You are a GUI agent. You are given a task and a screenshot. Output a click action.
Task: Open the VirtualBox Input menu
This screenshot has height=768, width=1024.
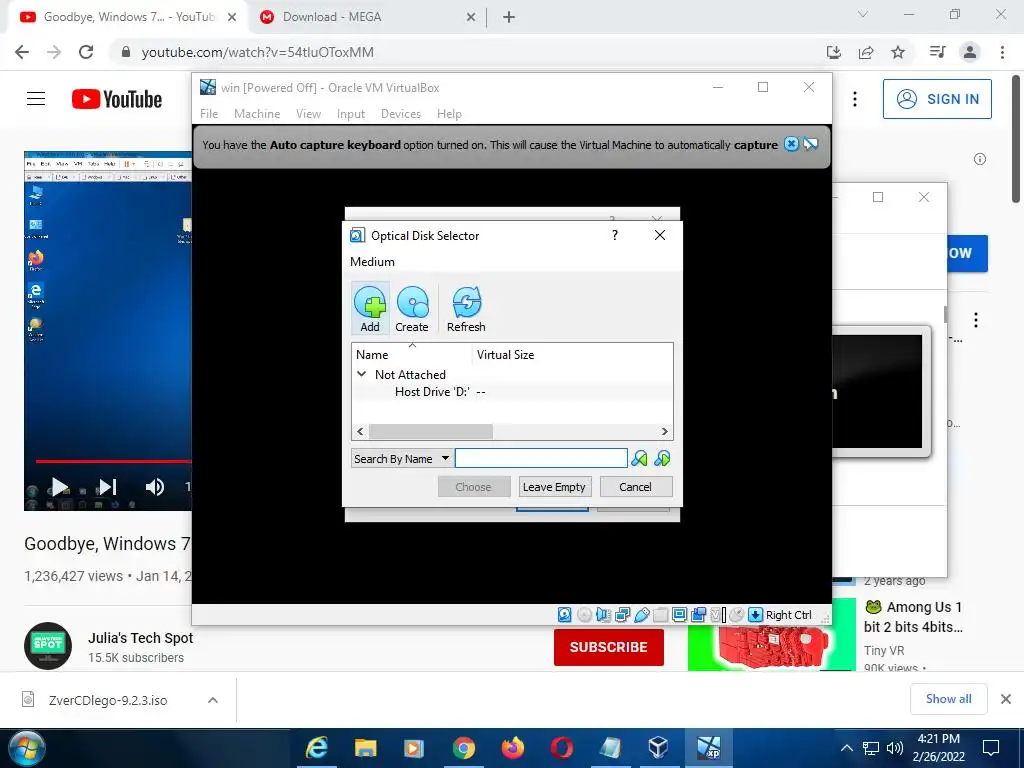pos(351,114)
